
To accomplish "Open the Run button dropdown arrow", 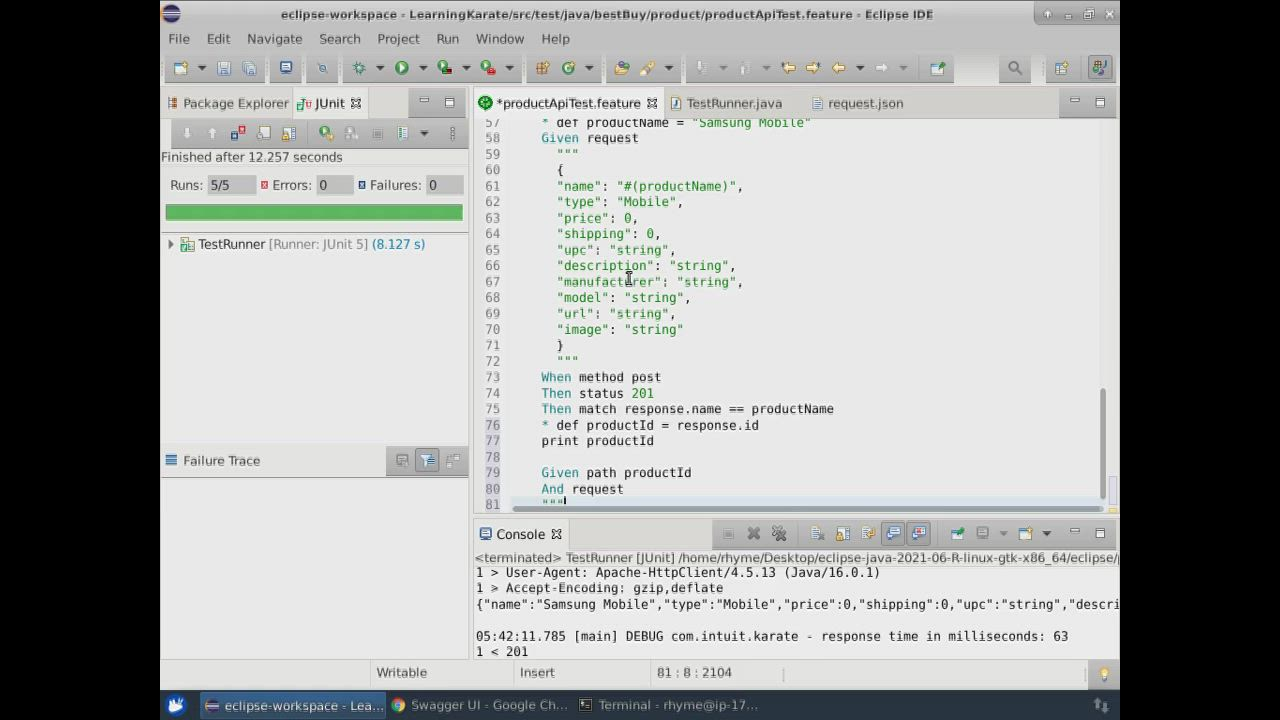I will (x=422, y=68).
